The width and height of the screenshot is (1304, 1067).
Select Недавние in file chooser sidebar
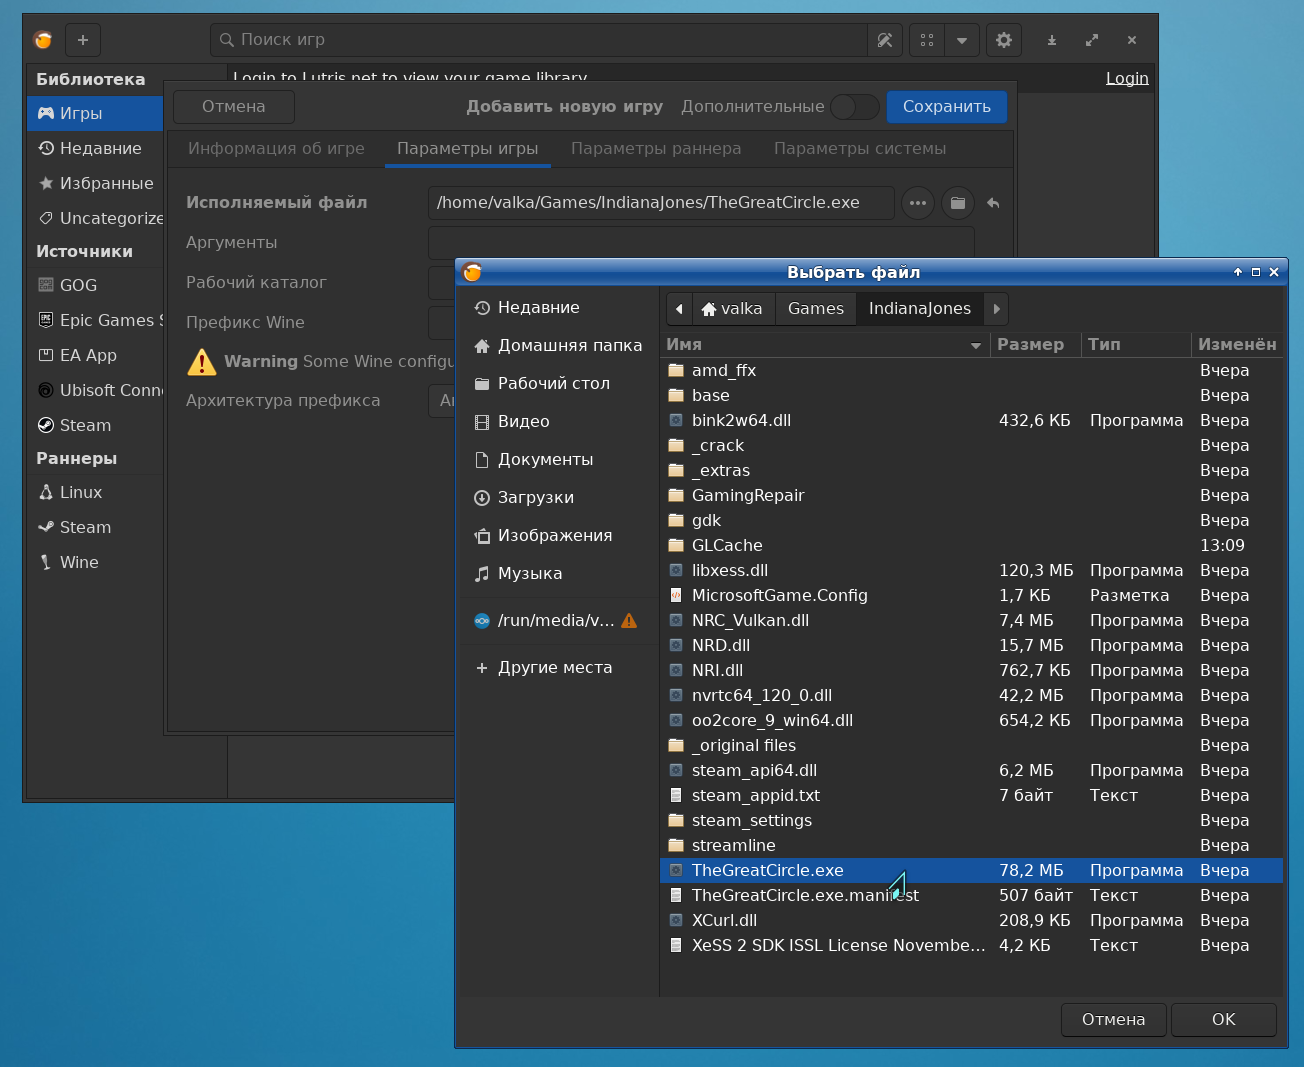click(x=559, y=307)
